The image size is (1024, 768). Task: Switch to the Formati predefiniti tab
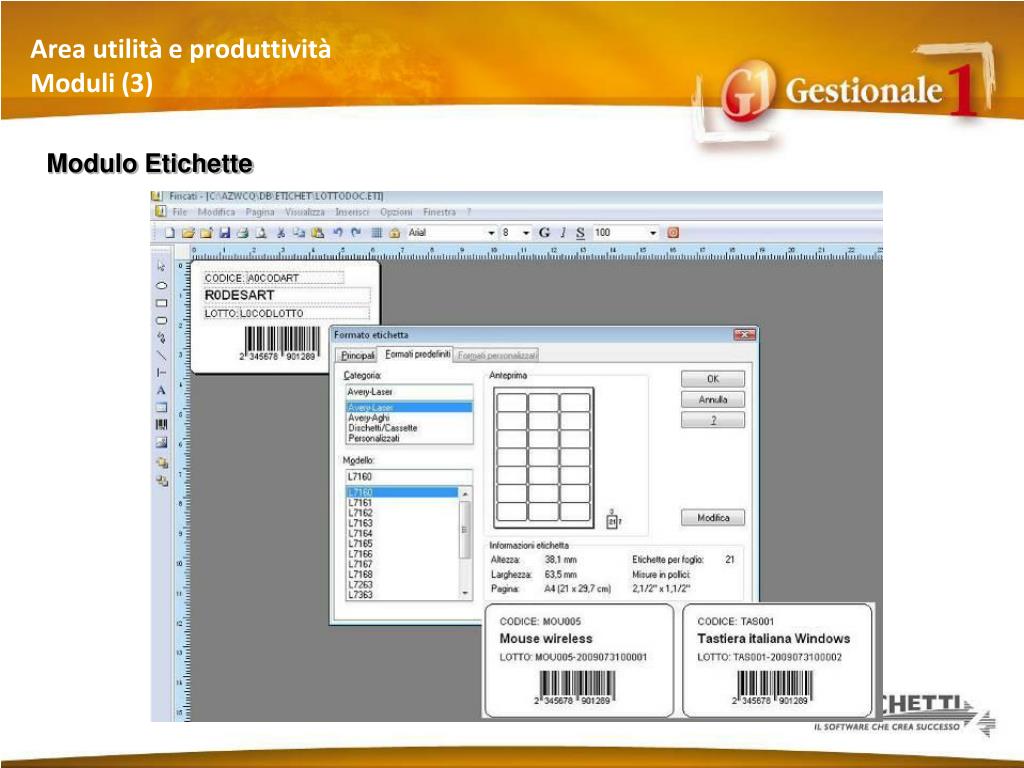coord(417,354)
